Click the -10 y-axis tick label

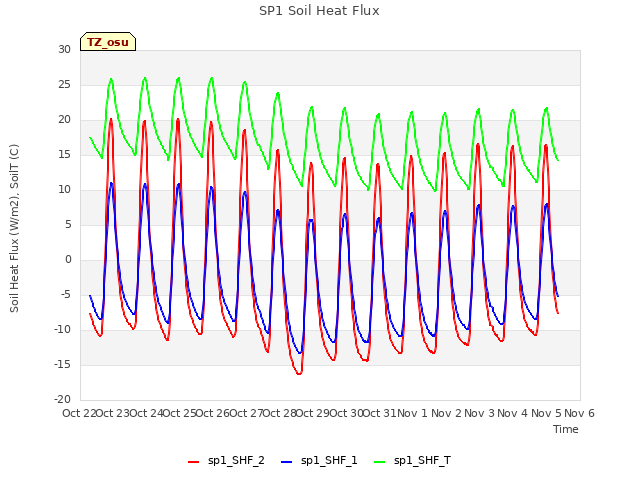pos(62,329)
